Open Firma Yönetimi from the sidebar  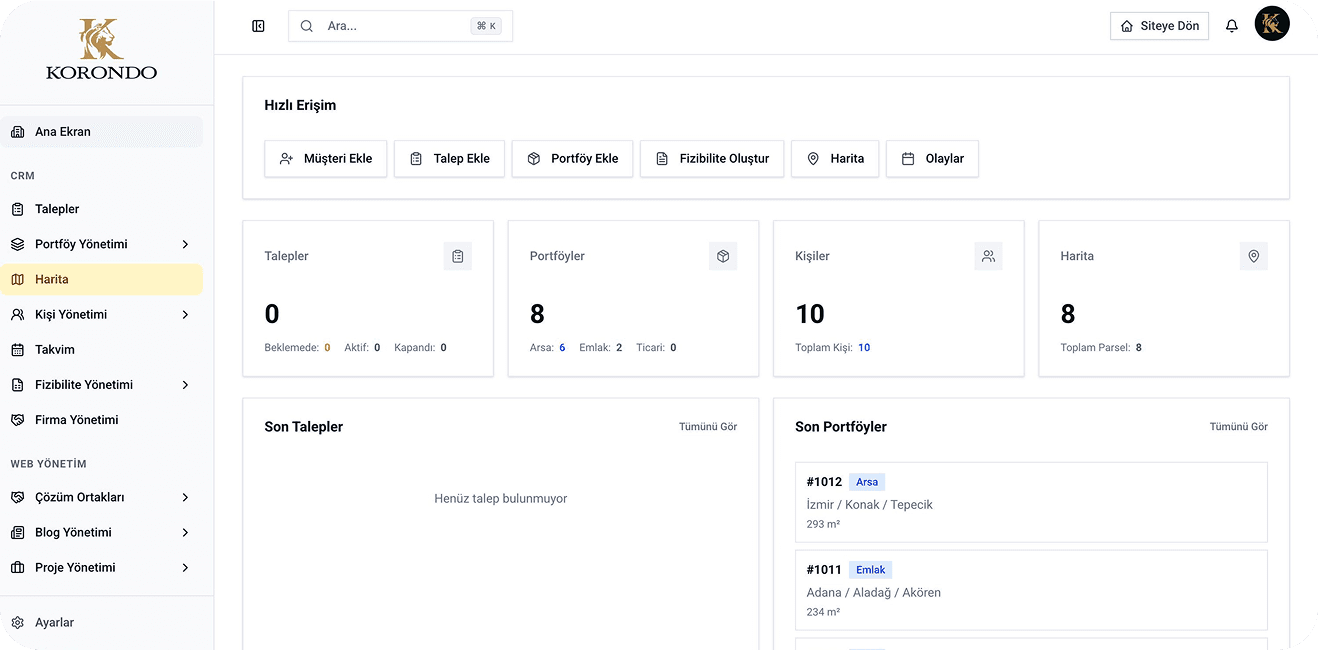click(x=75, y=419)
